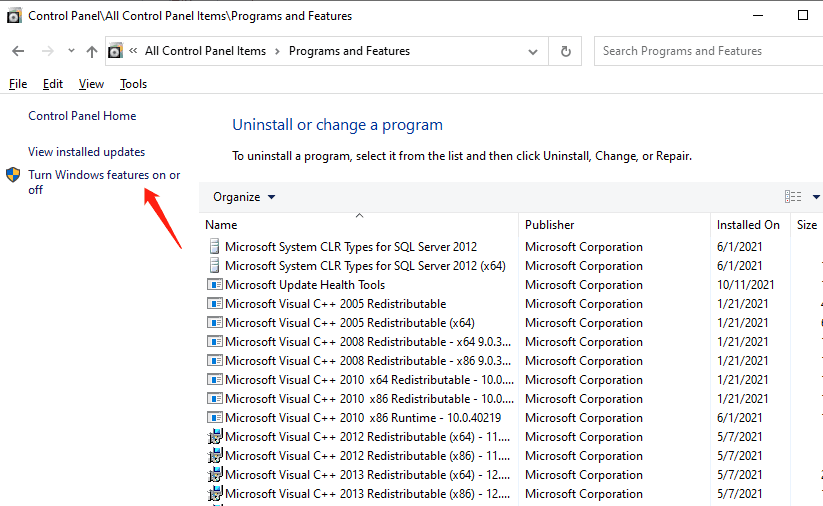
Task: Expand the view options dropdown arrow
Action: tap(816, 197)
